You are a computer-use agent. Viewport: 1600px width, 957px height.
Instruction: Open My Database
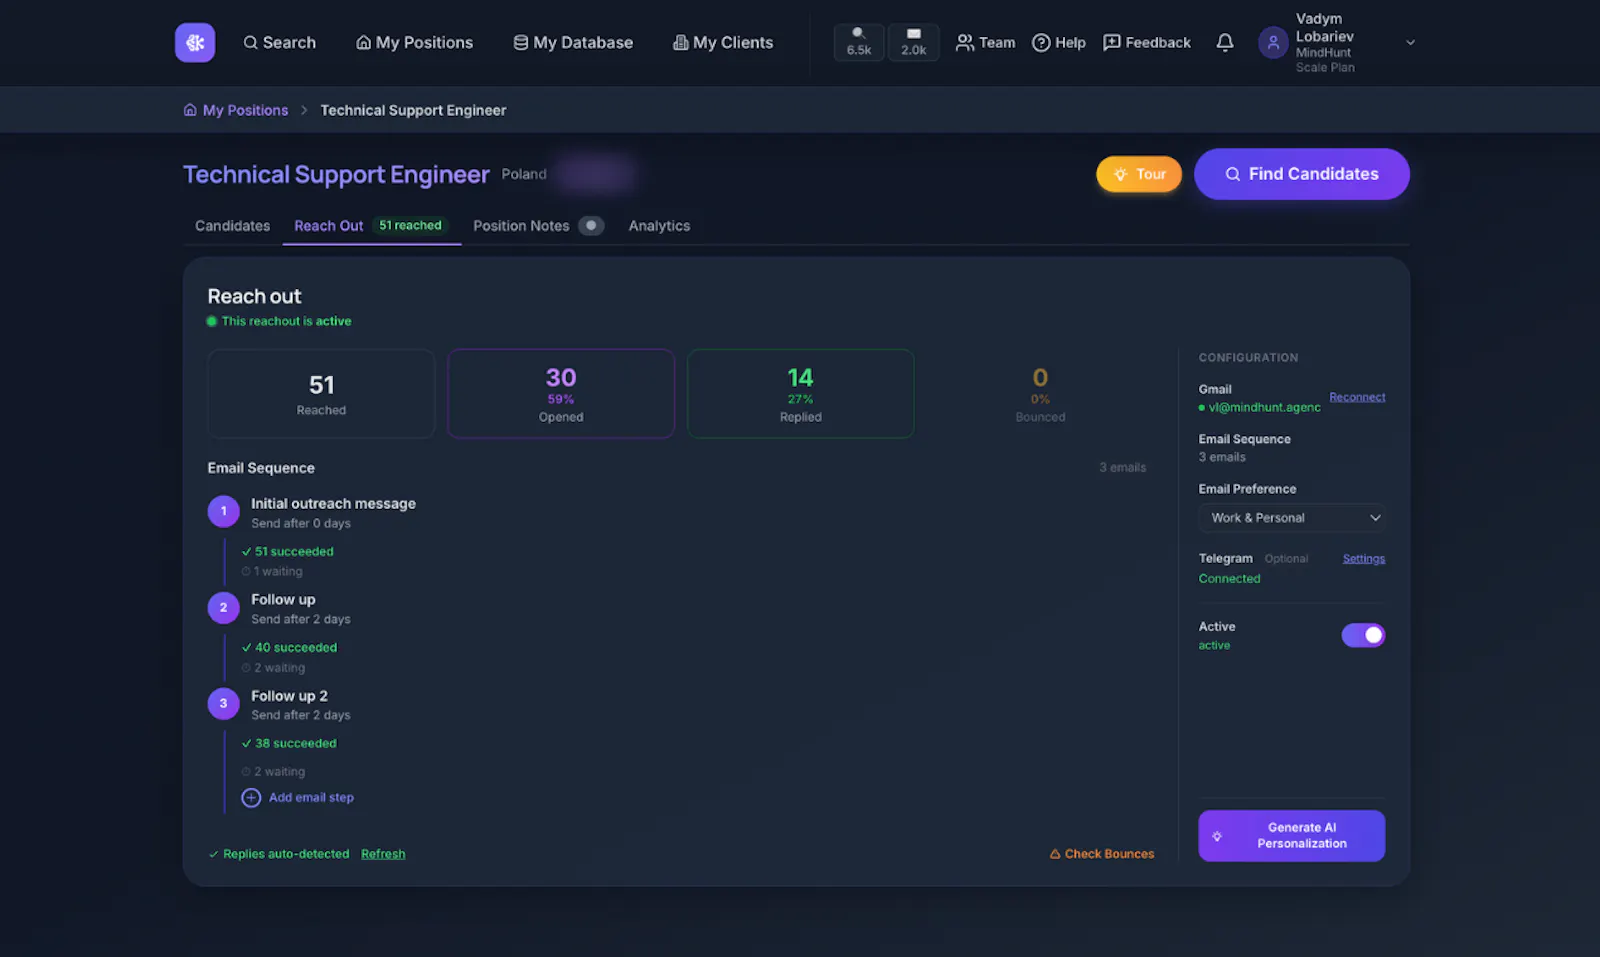pyautogui.click(x=573, y=43)
